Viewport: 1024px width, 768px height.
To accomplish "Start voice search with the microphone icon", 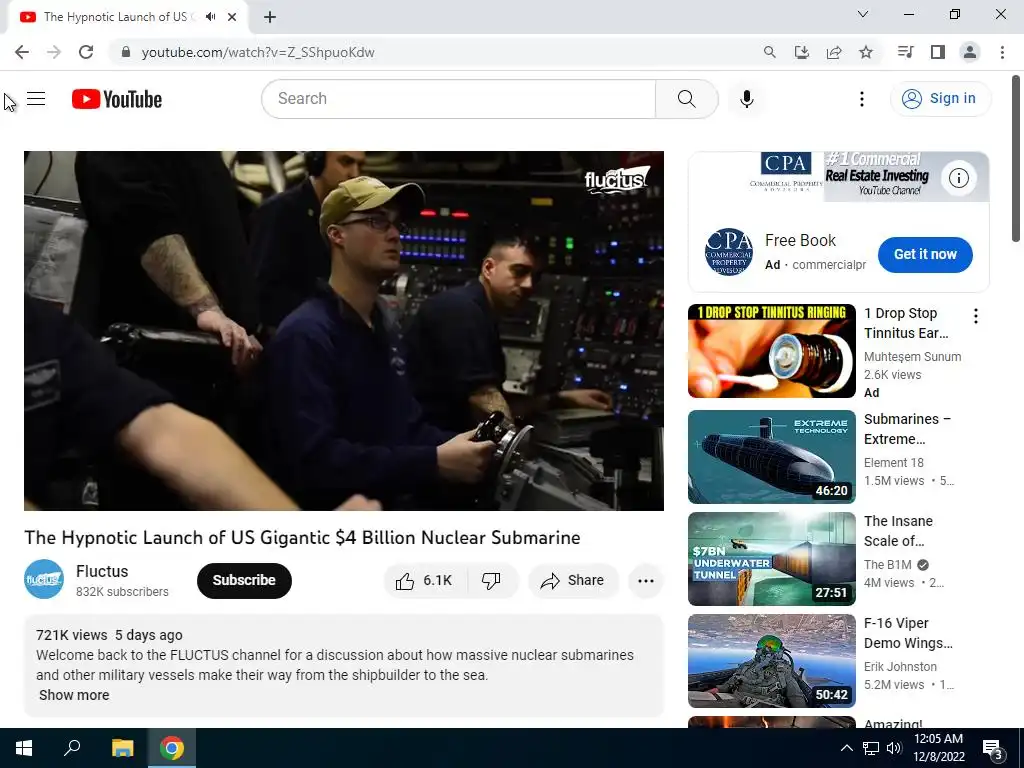I will 746,99.
